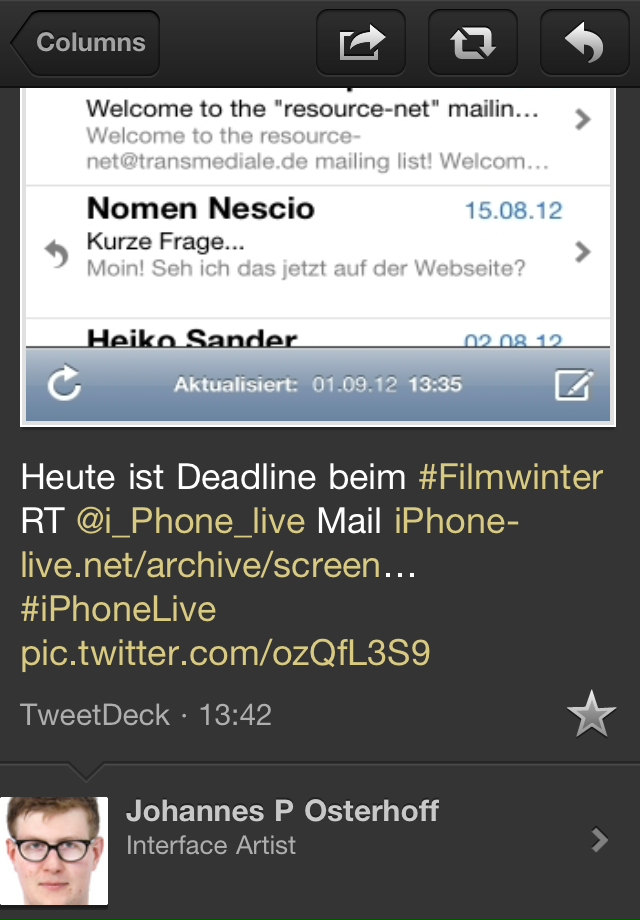Tap the TweetDeck 13:42 timestamp
Image resolution: width=640 pixels, height=920 pixels.
tap(146, 715)
